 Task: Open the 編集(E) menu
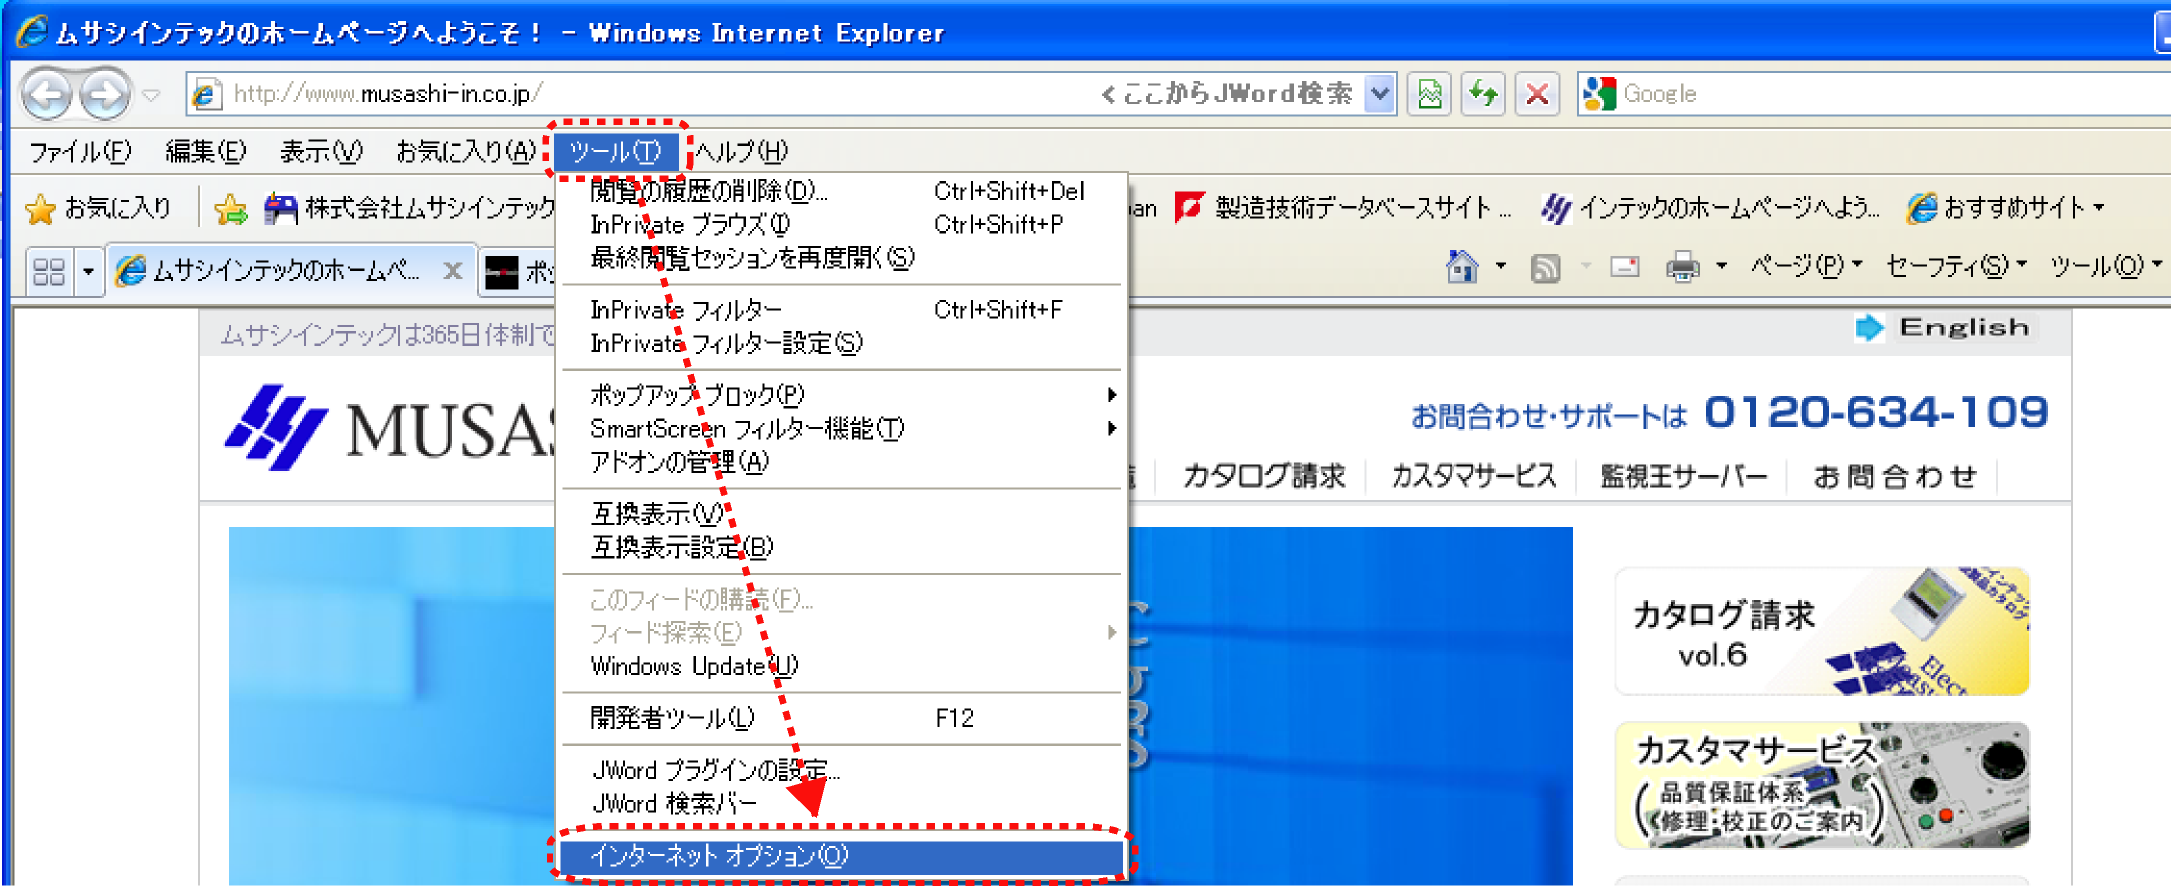pos(205,151)
